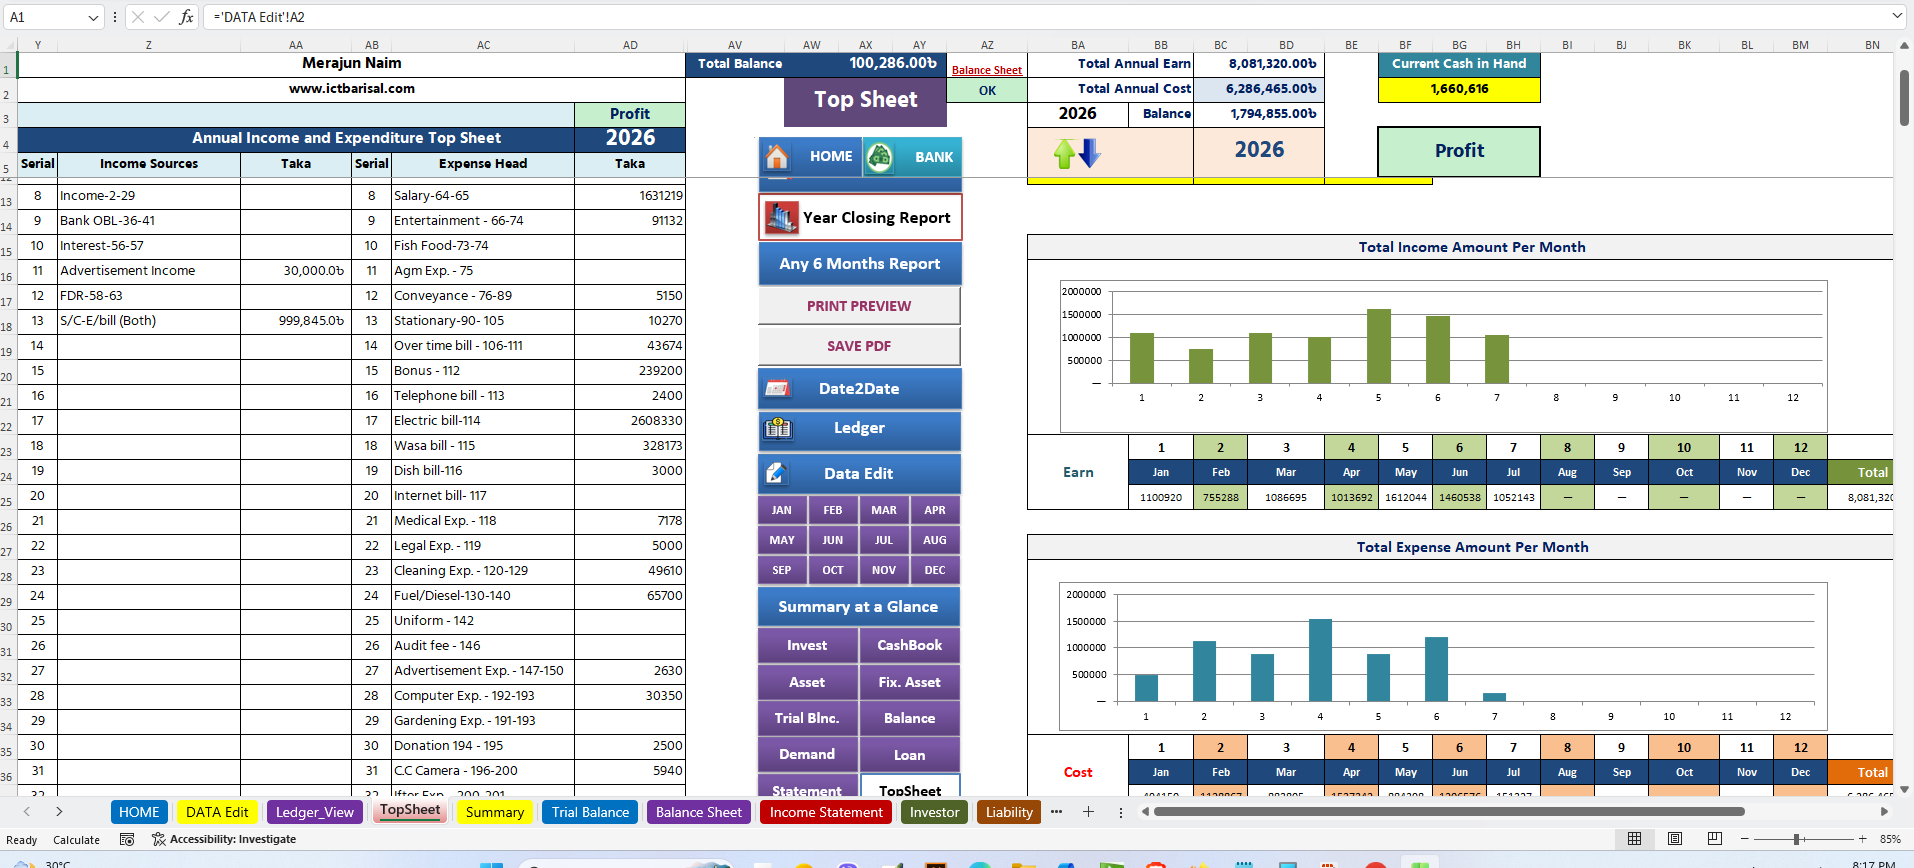Open the Income Statement sheet tab

[x=826, y=812]
